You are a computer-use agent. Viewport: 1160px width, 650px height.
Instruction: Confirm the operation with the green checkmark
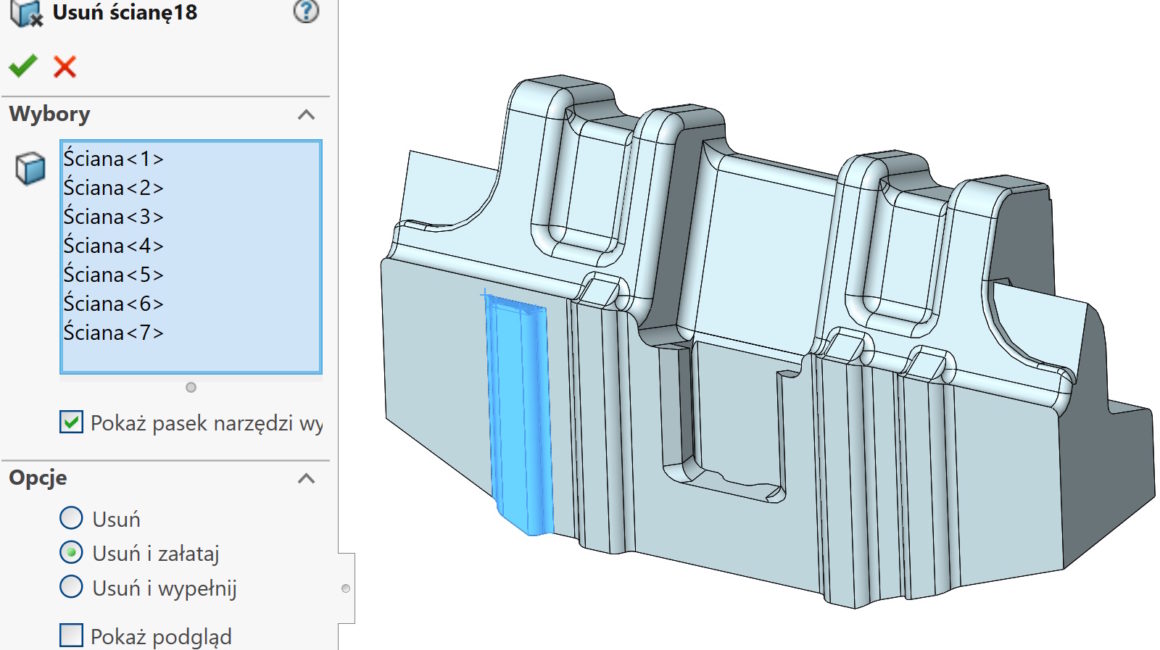[x=22, y=67]
